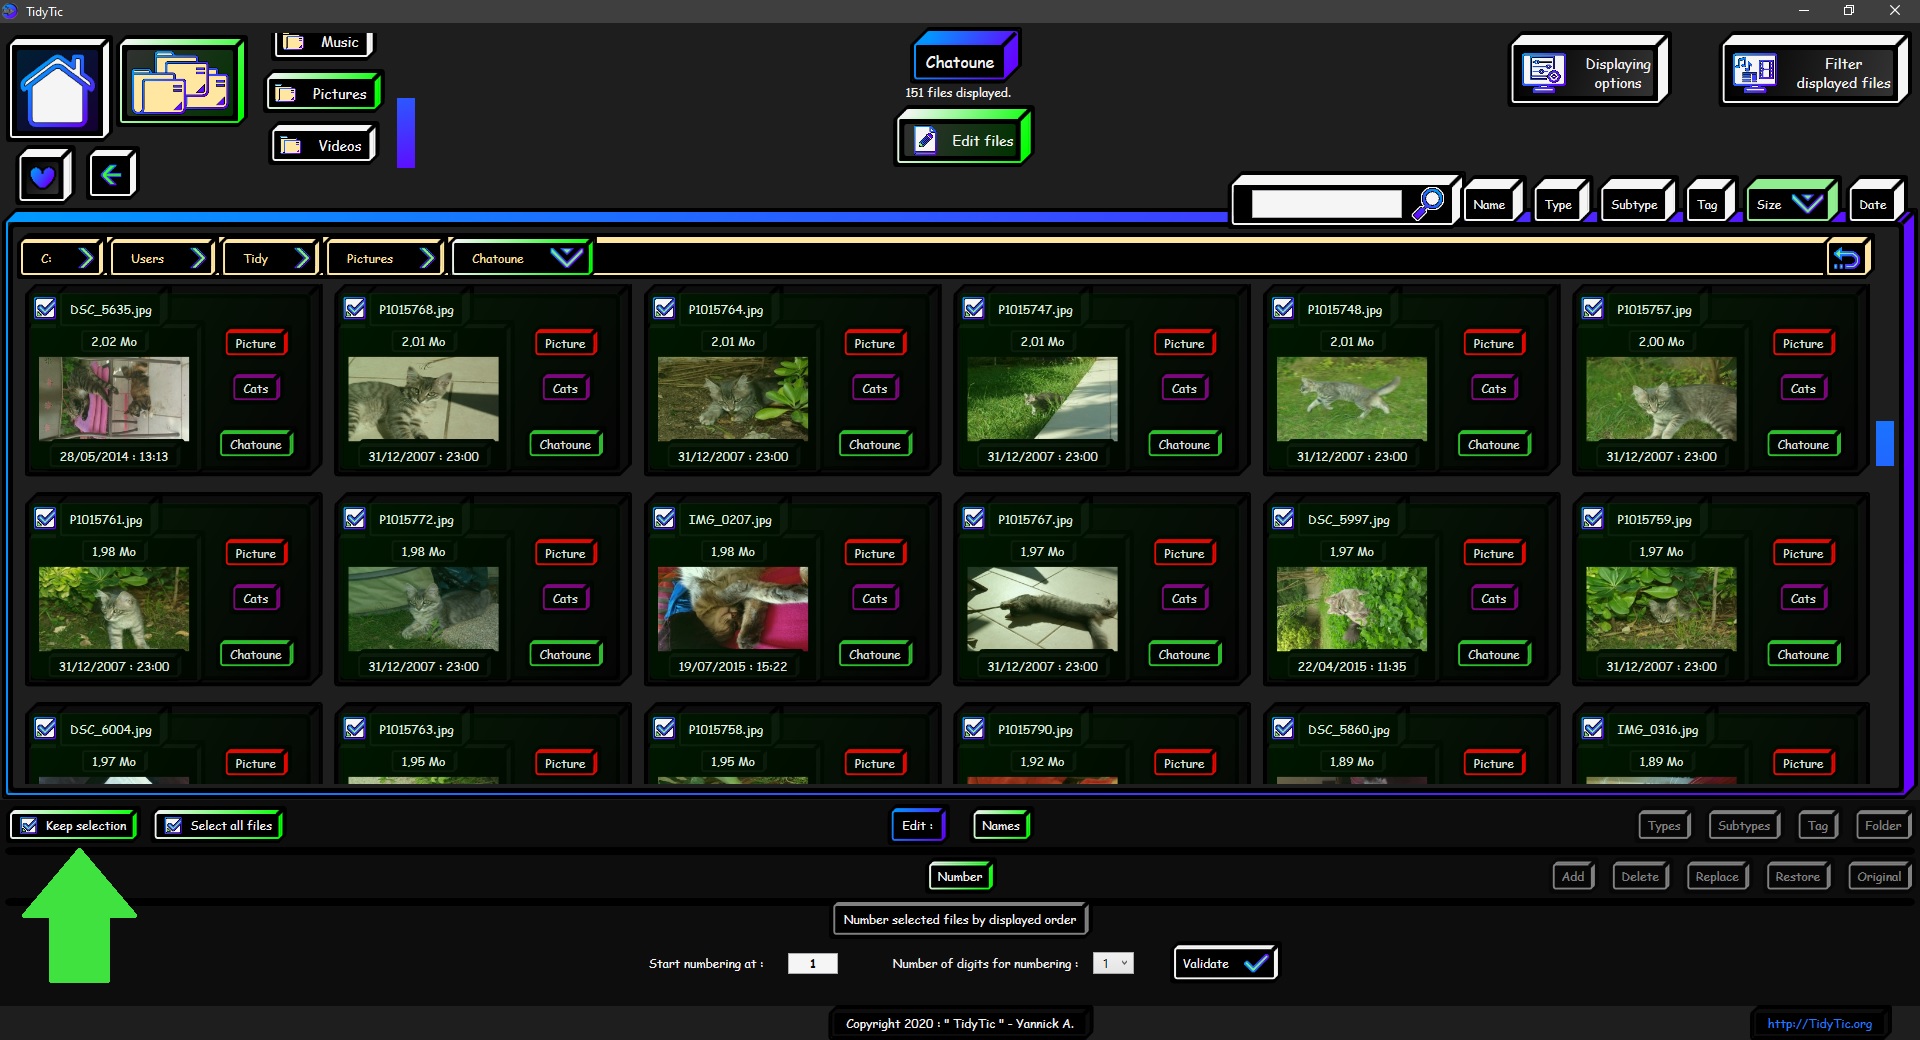
Task: Uncheck file DSC_5635.jpg
Action: point(46,309)
